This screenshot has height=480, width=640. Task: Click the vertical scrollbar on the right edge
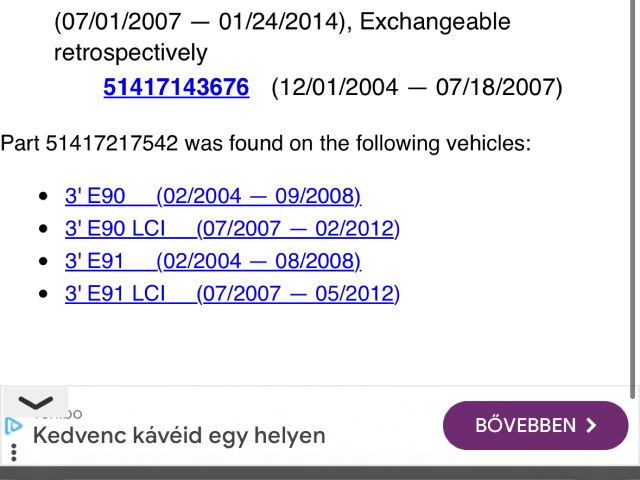(634, 200)
